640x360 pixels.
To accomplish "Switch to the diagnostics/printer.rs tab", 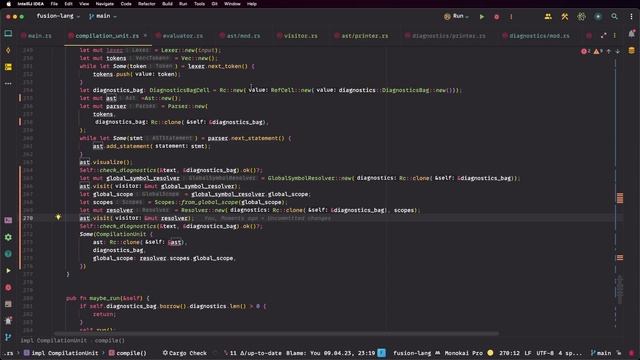I will pos(445,36).
